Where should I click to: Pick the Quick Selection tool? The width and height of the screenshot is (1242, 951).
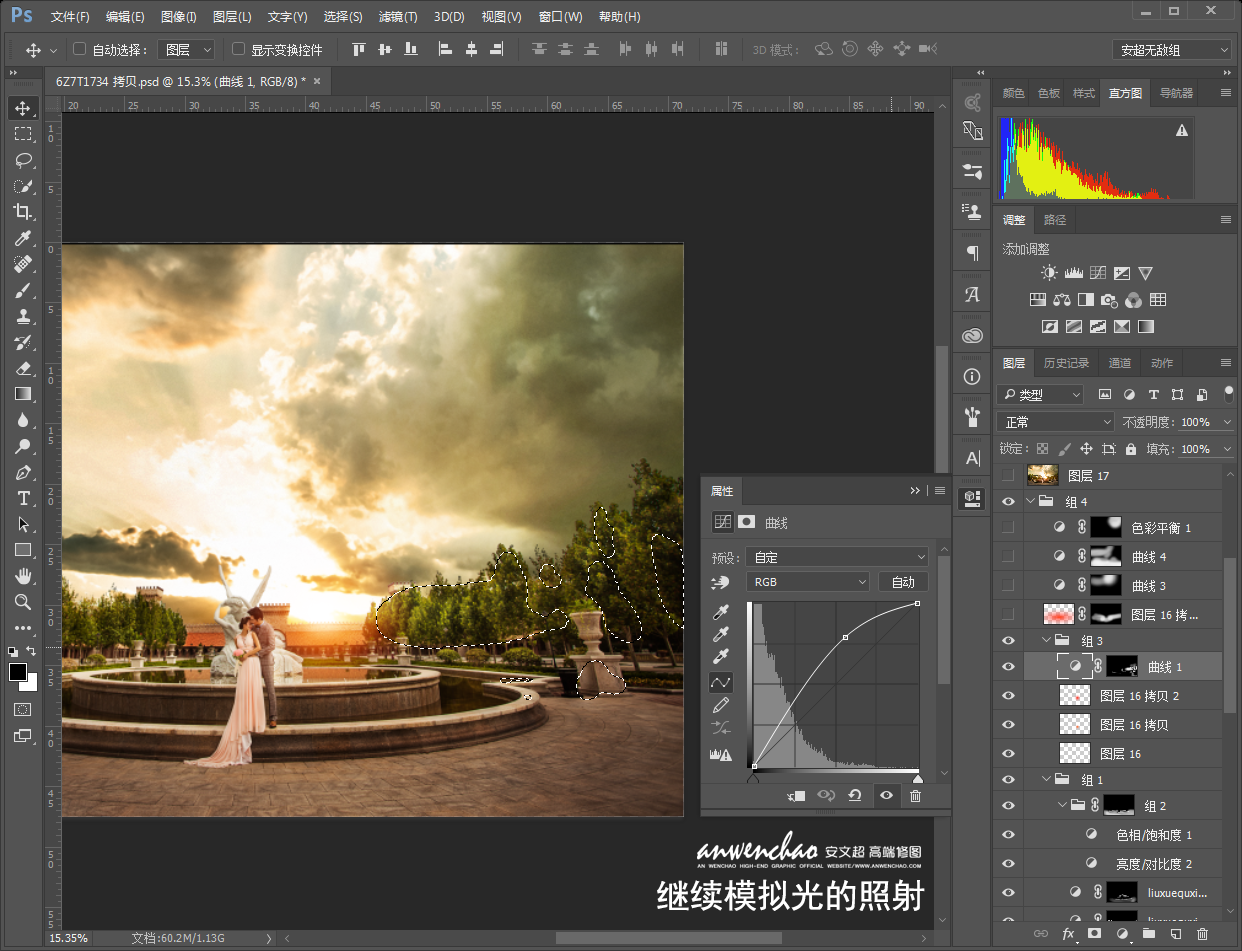pos(23,186)
